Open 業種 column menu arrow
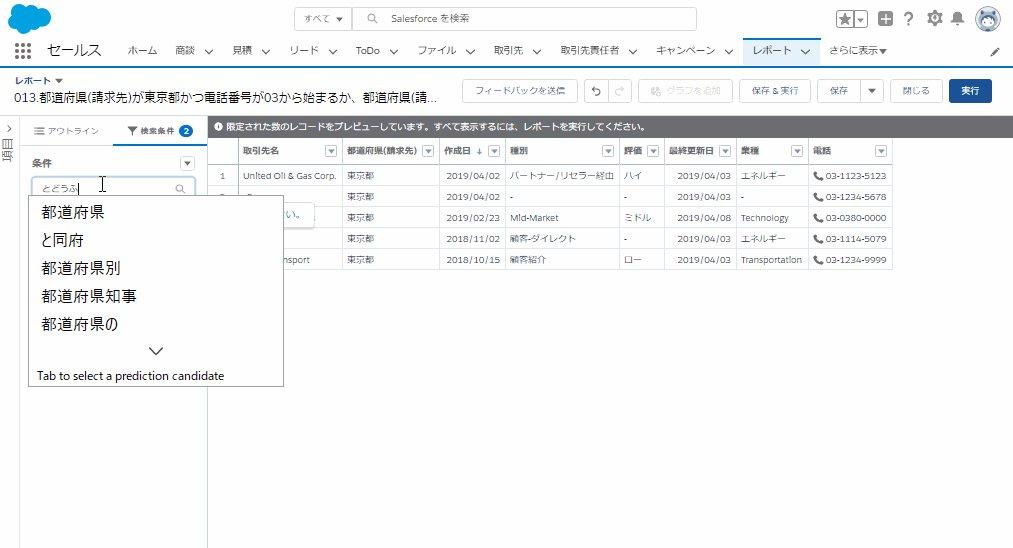This screenshot has width=1013, height=548. [797, 151]
